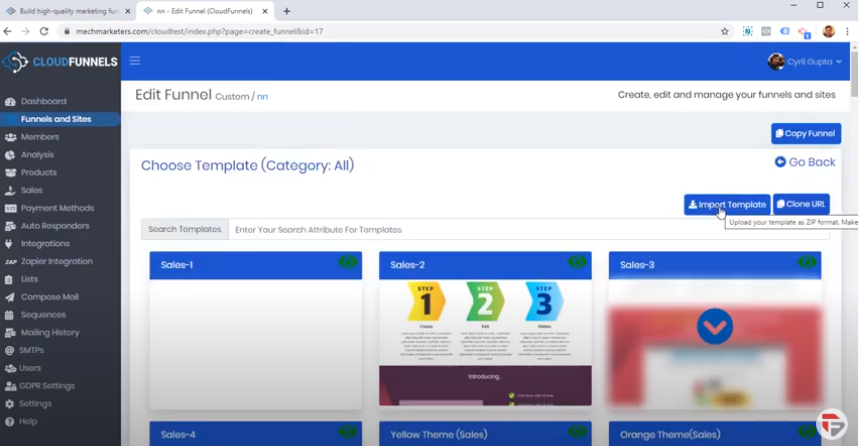Bookmark page with the star icon

pyautogui.click(x=725, y=31)
